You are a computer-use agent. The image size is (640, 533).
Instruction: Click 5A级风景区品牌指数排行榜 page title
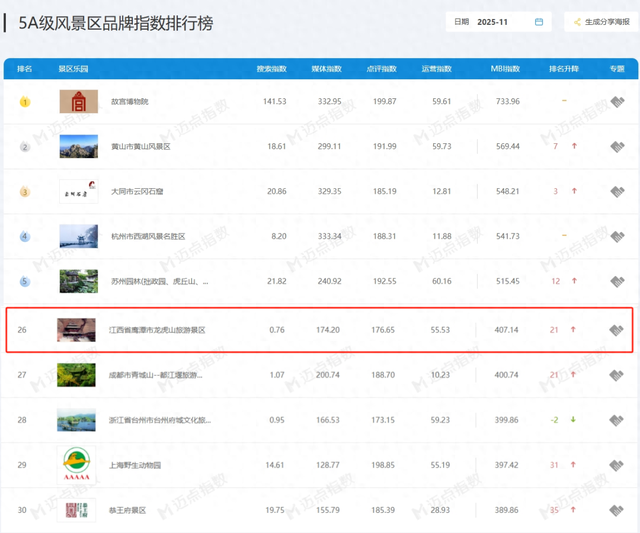coord(116,23)
